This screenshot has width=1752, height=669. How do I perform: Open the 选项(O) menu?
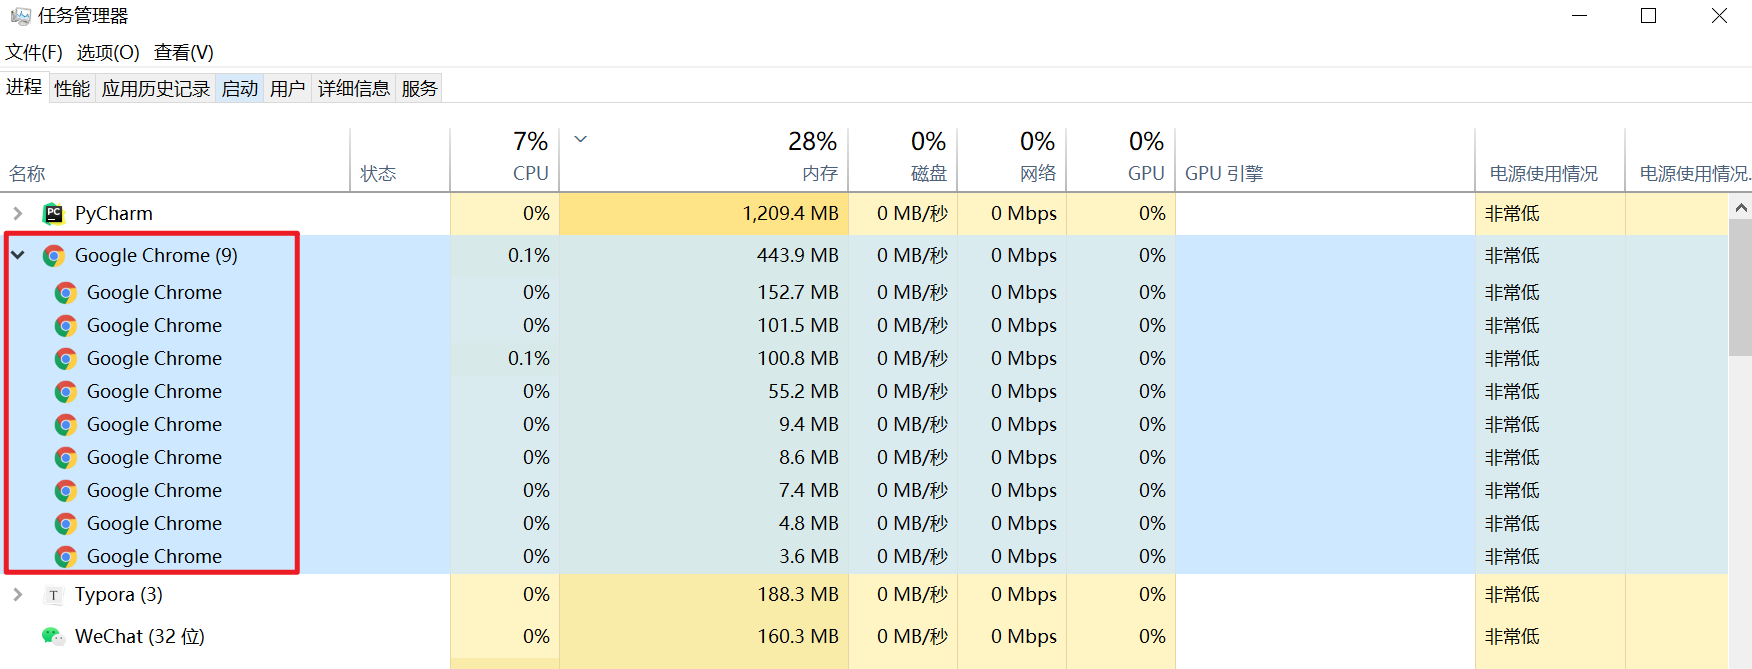(108, 53)
